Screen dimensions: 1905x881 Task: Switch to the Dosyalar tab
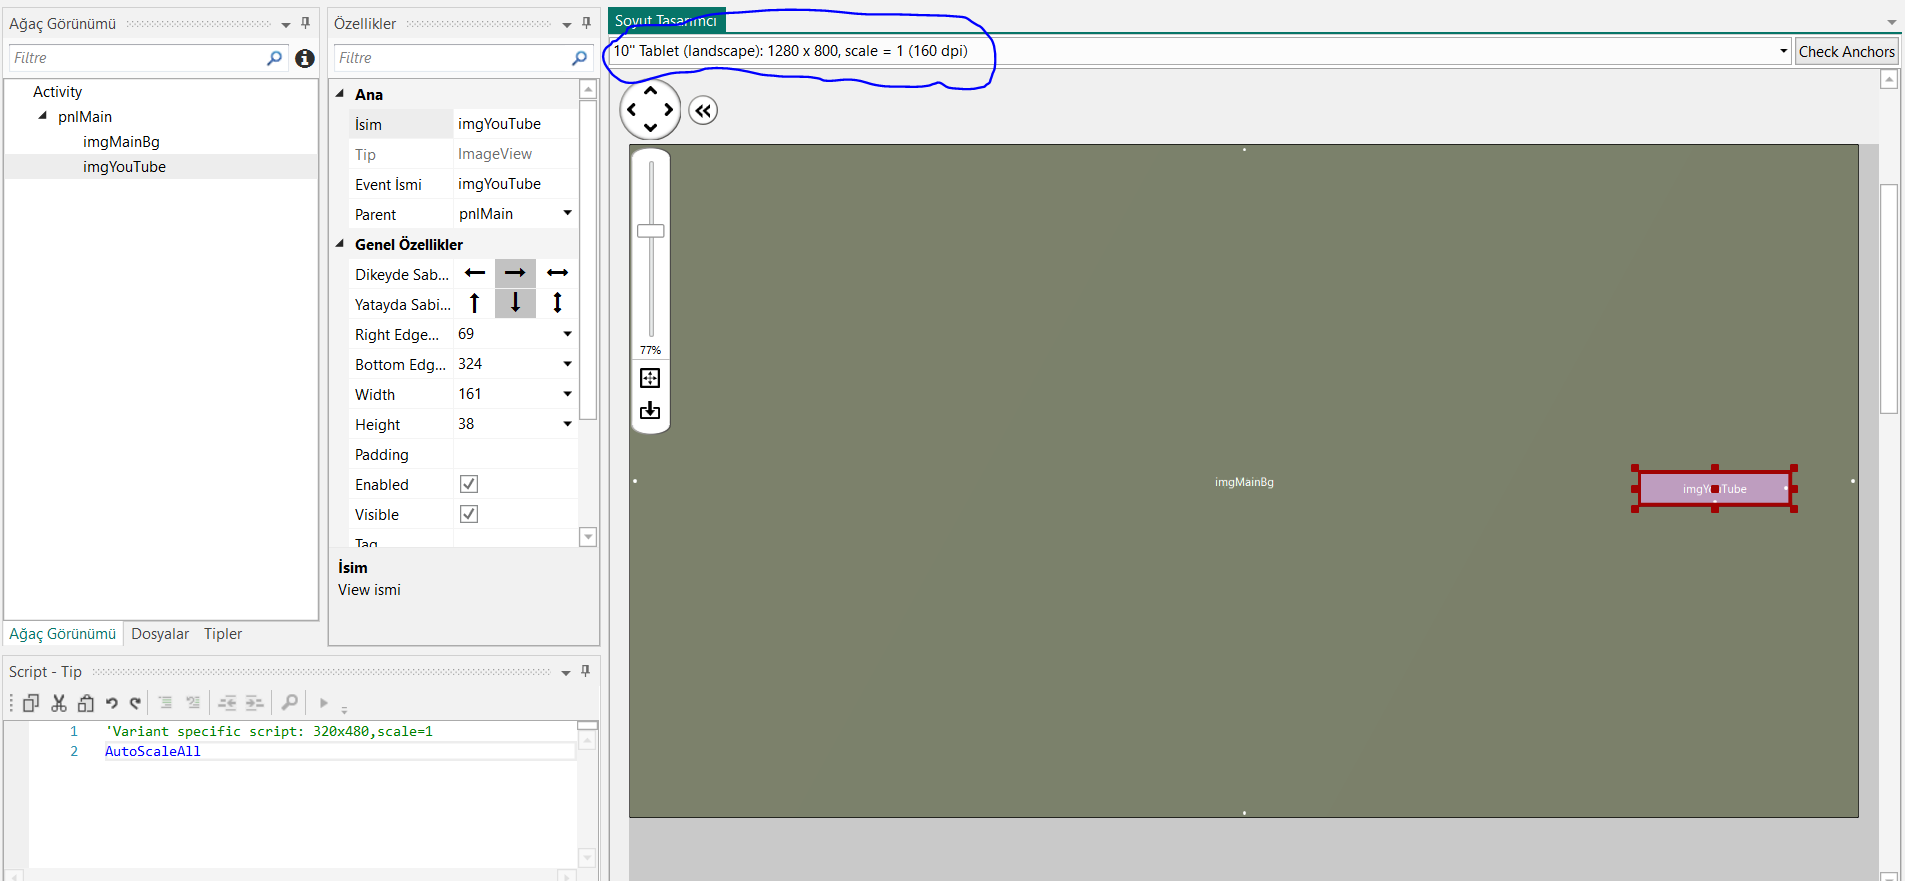[160, 634]
